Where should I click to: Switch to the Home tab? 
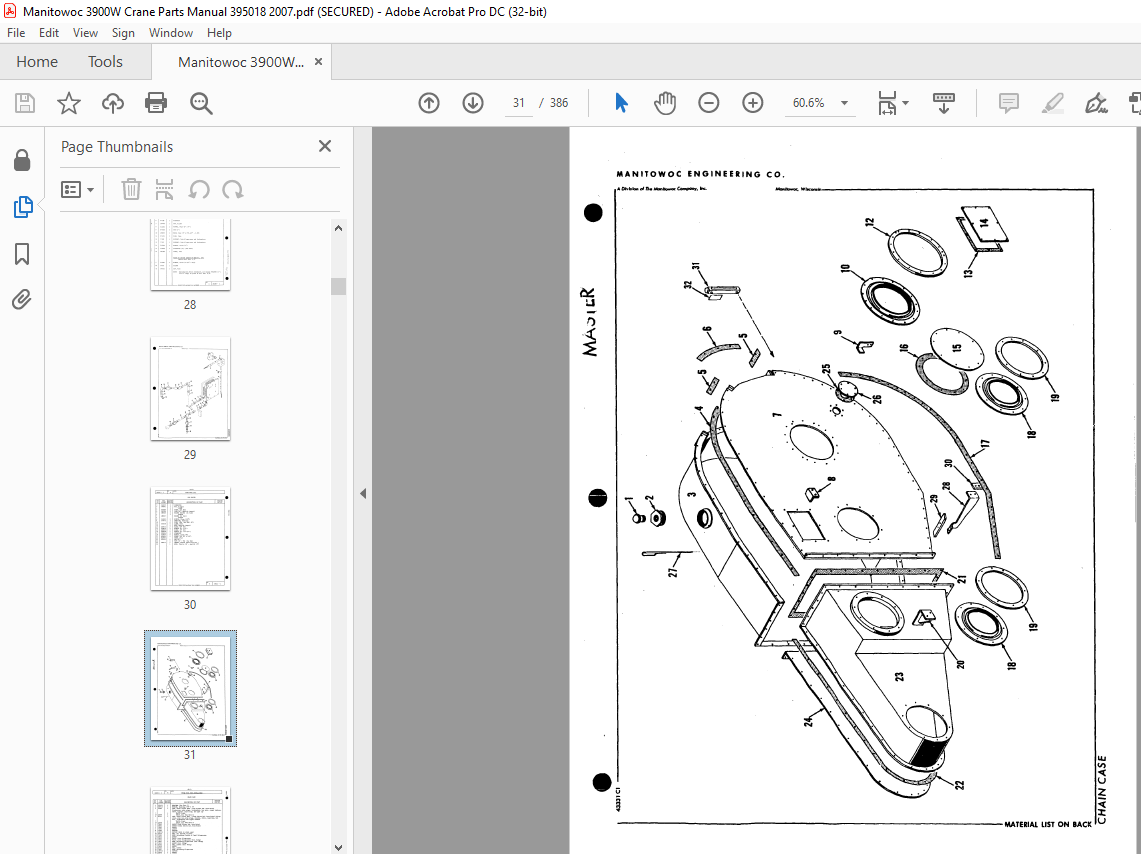point(37,62)
